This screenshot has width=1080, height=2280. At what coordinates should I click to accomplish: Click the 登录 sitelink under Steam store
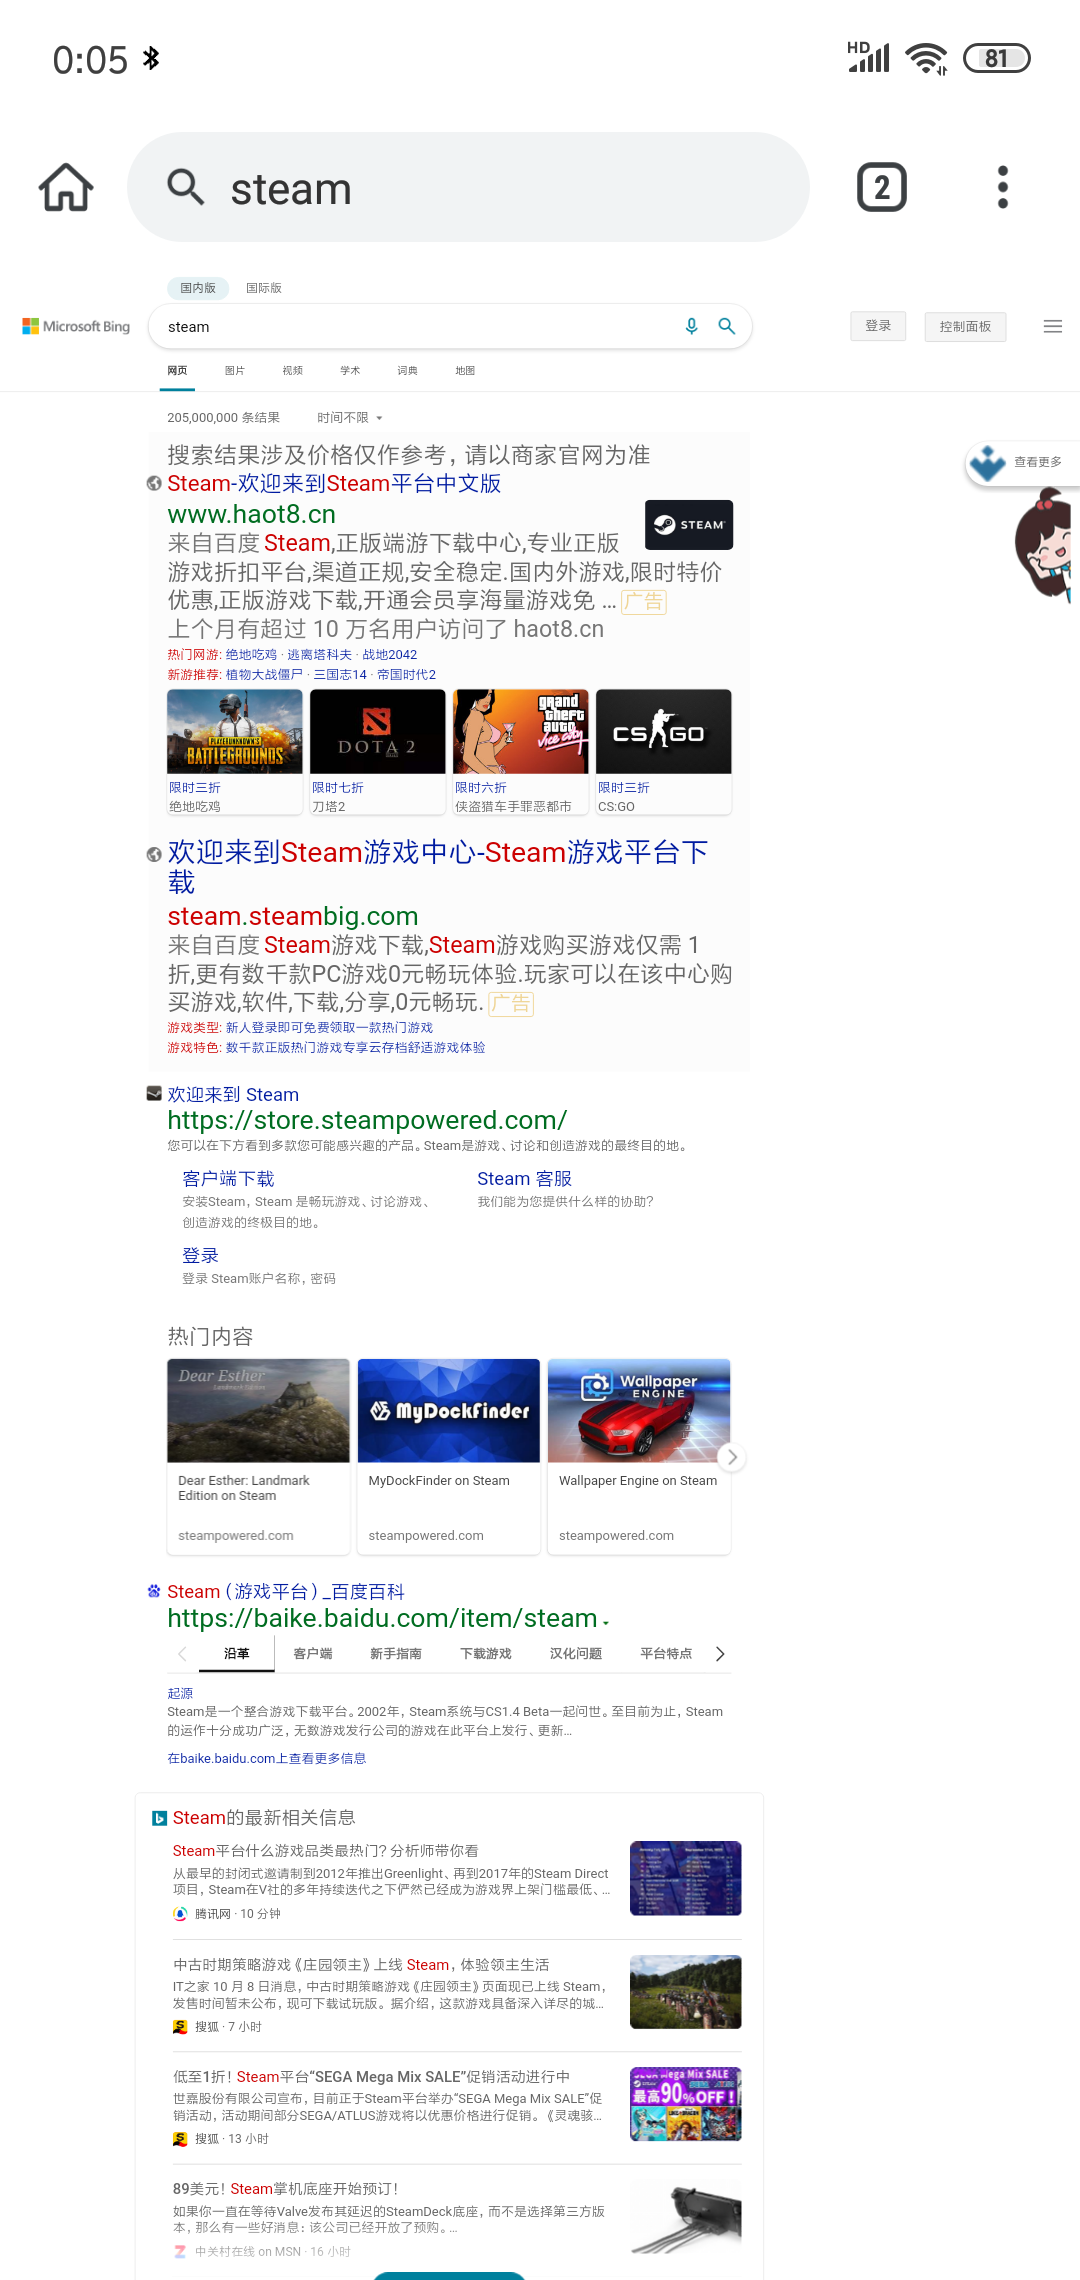point(200,1256)
